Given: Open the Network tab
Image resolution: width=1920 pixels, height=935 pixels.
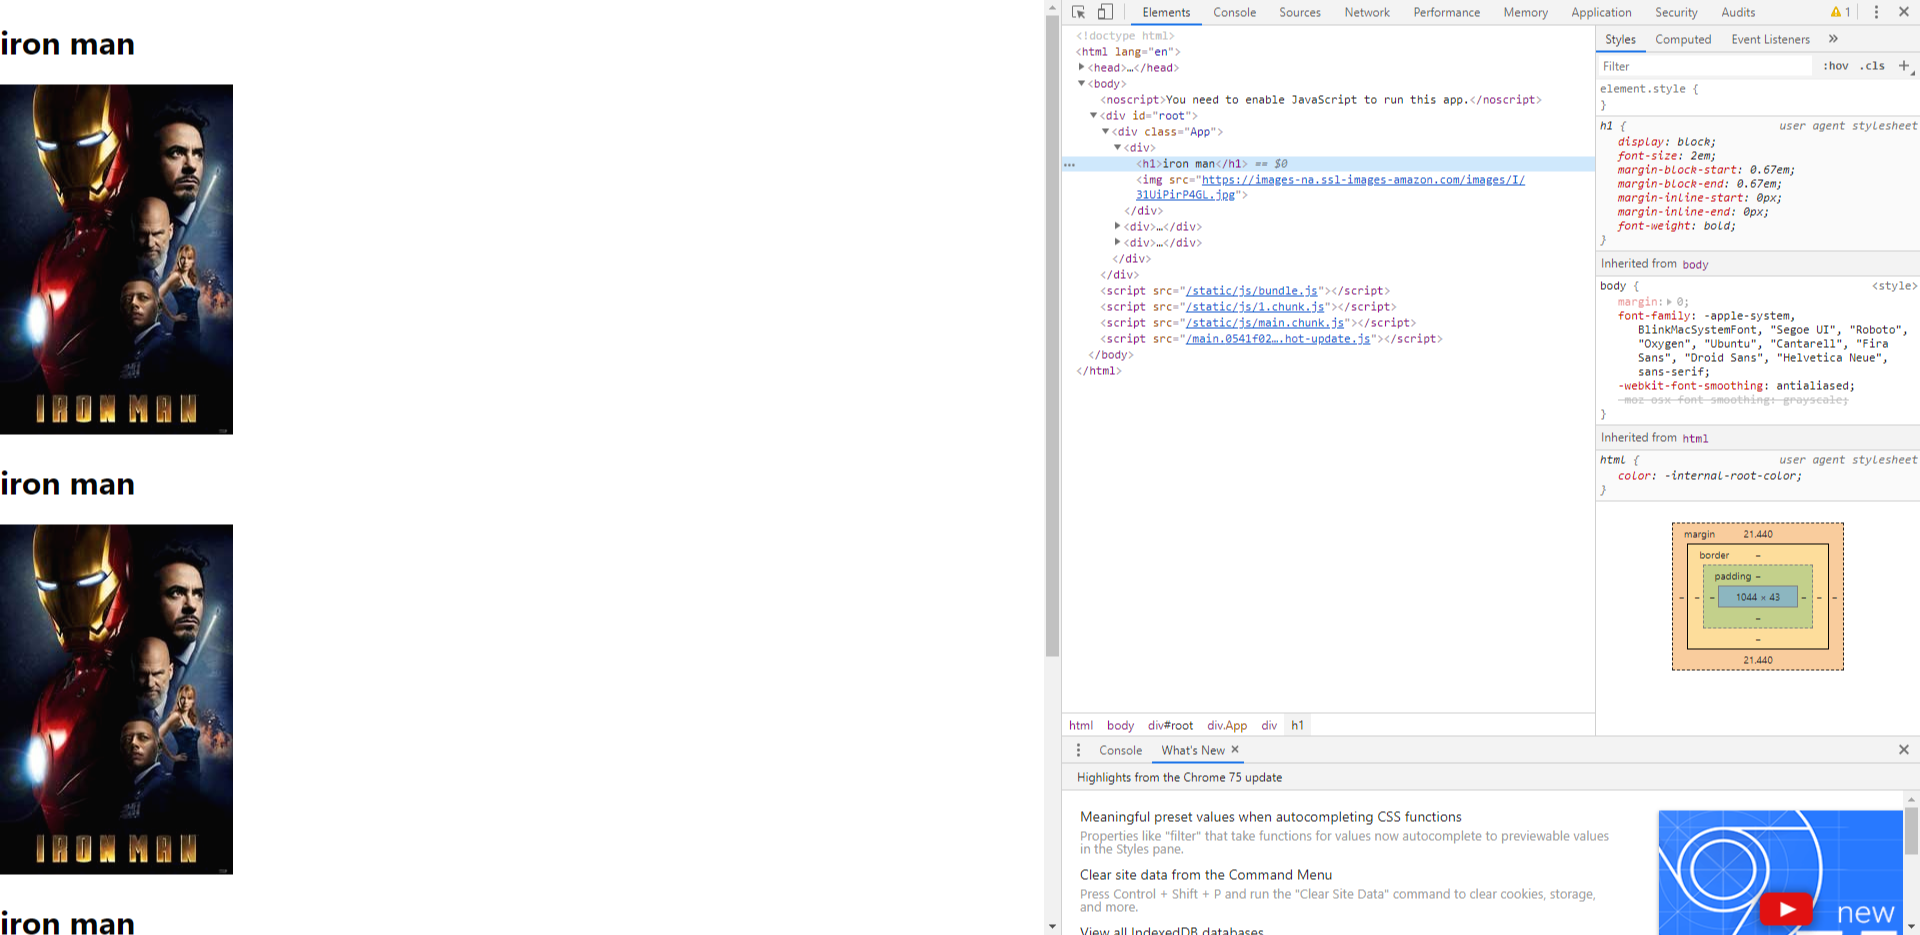Looking at the screenshot, I should tap(1366, 12).
